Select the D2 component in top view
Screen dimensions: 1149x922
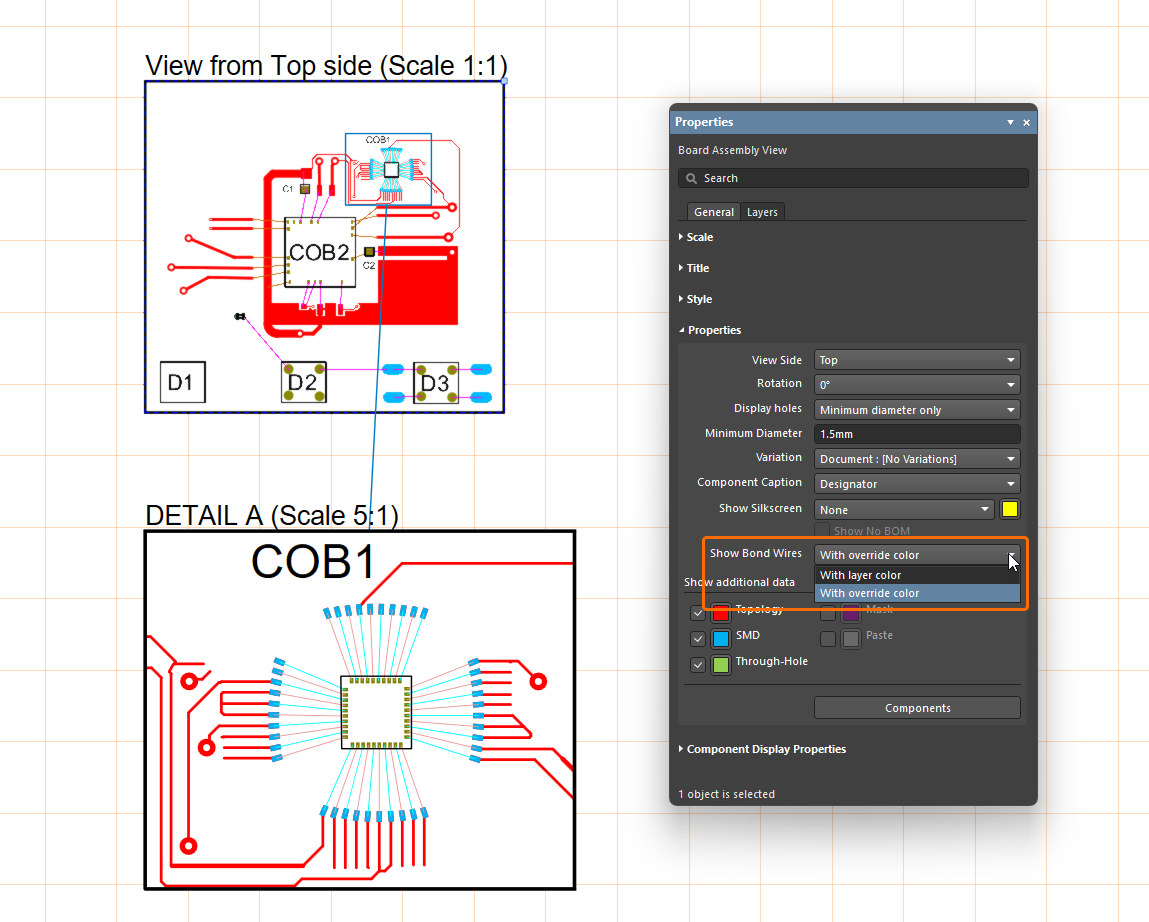[303, 382]
